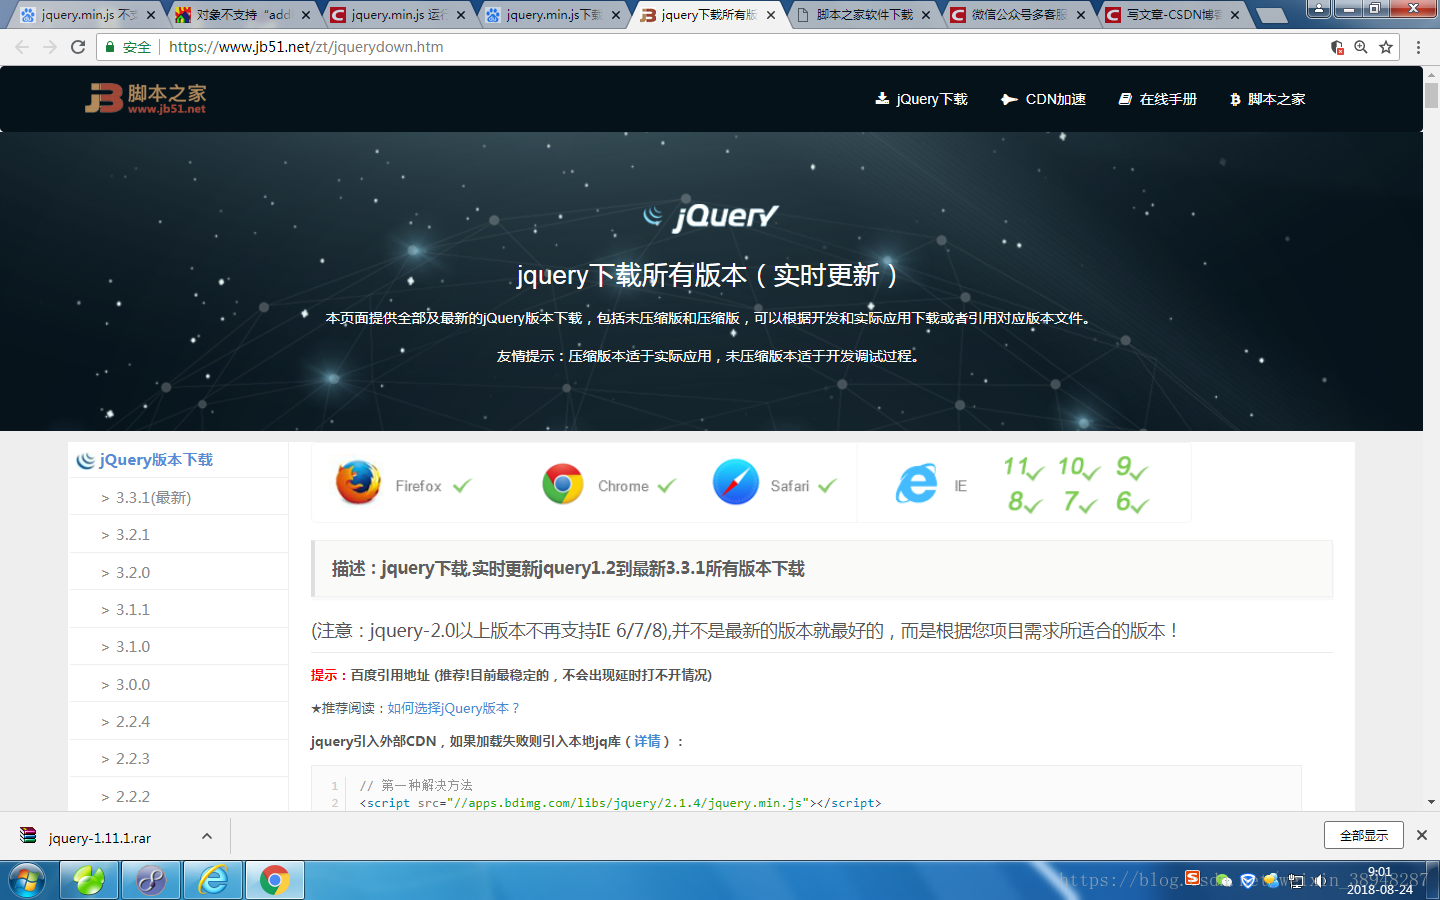Select version 3.2.0 in sidebar
The image size is (1440, 900).
179,572
